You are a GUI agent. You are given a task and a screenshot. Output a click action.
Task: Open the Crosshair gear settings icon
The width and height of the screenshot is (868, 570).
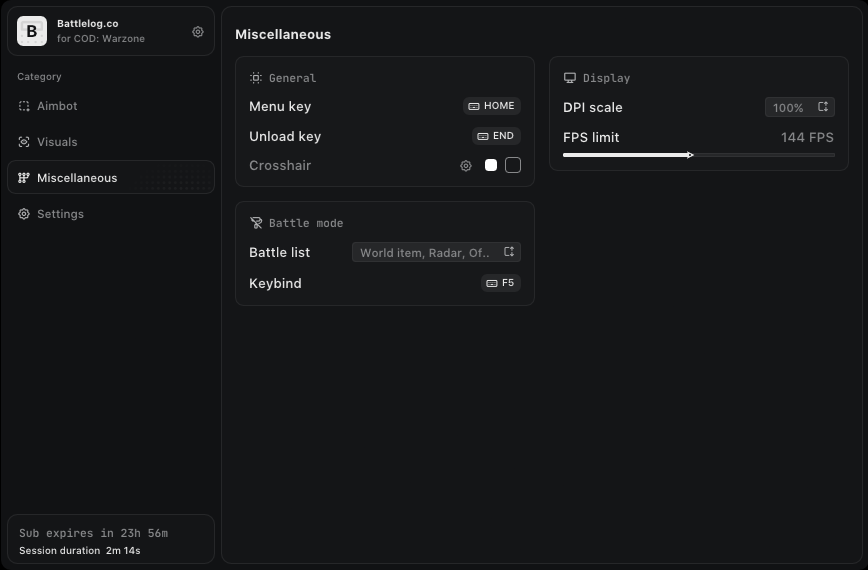466,165
